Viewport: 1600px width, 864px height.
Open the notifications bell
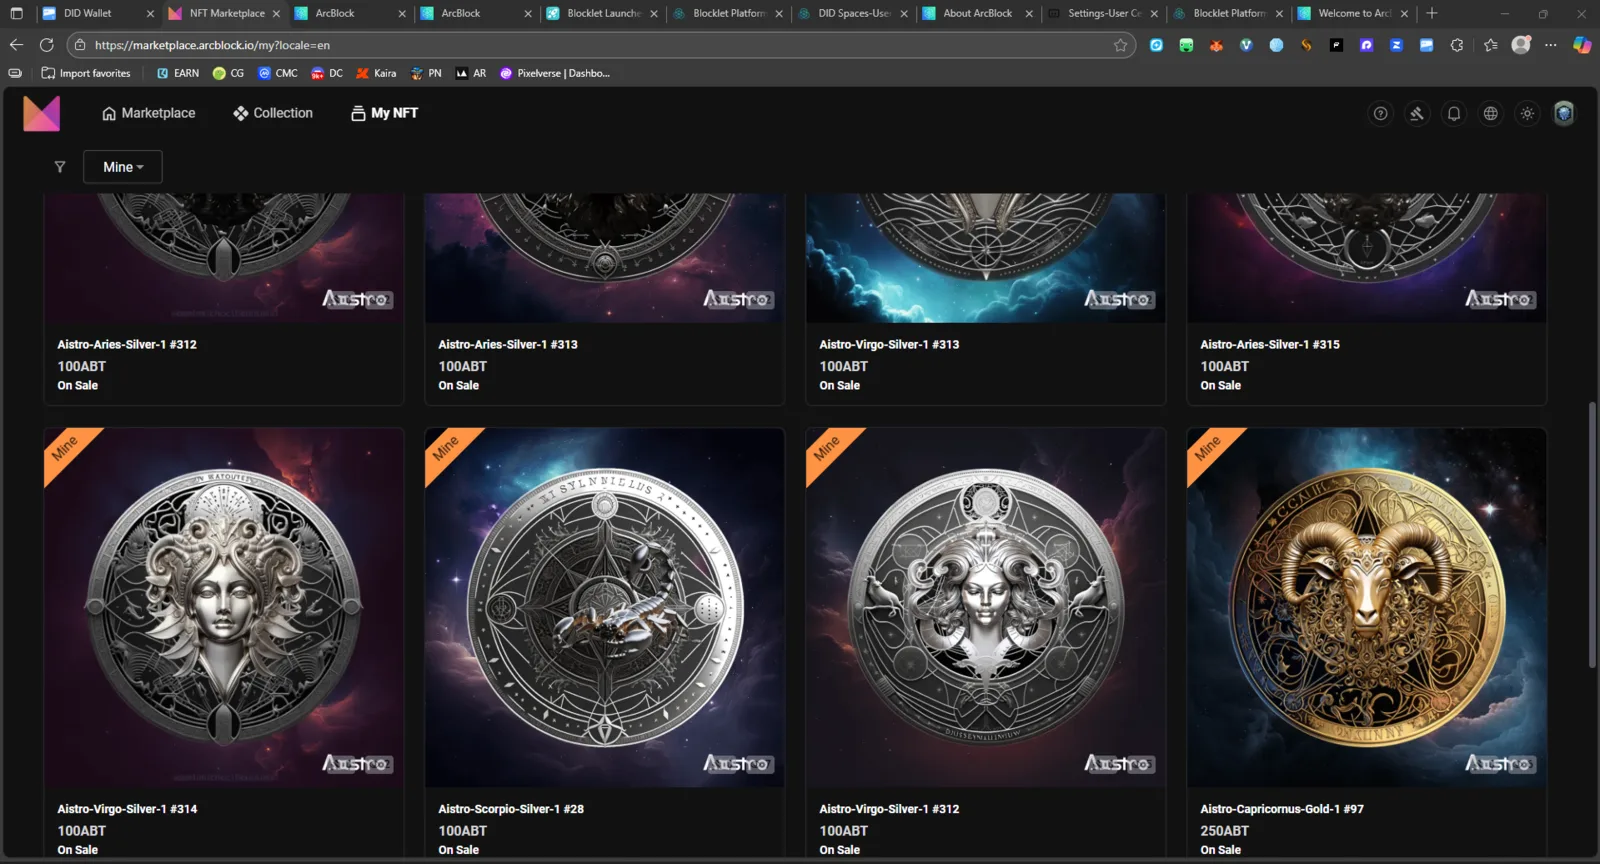tap(1454, 114)
